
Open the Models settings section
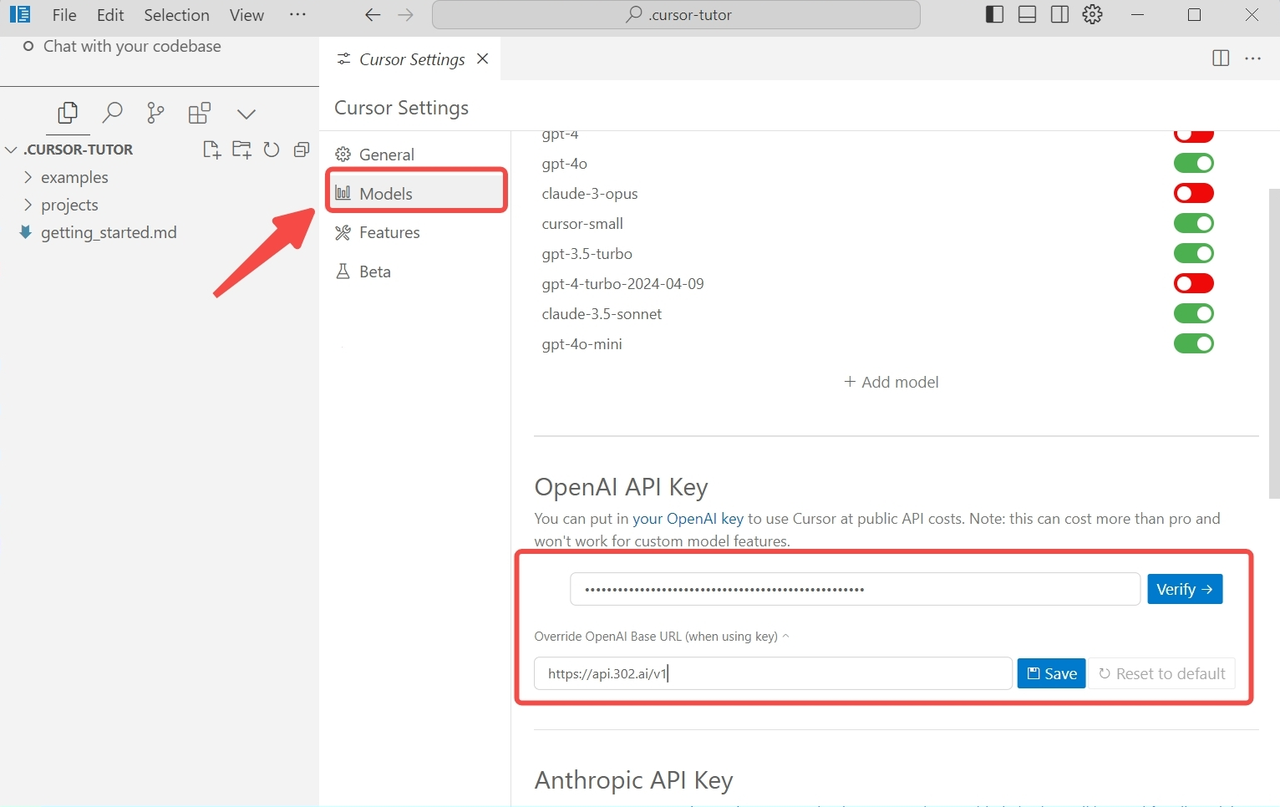[x=417, y=193]
